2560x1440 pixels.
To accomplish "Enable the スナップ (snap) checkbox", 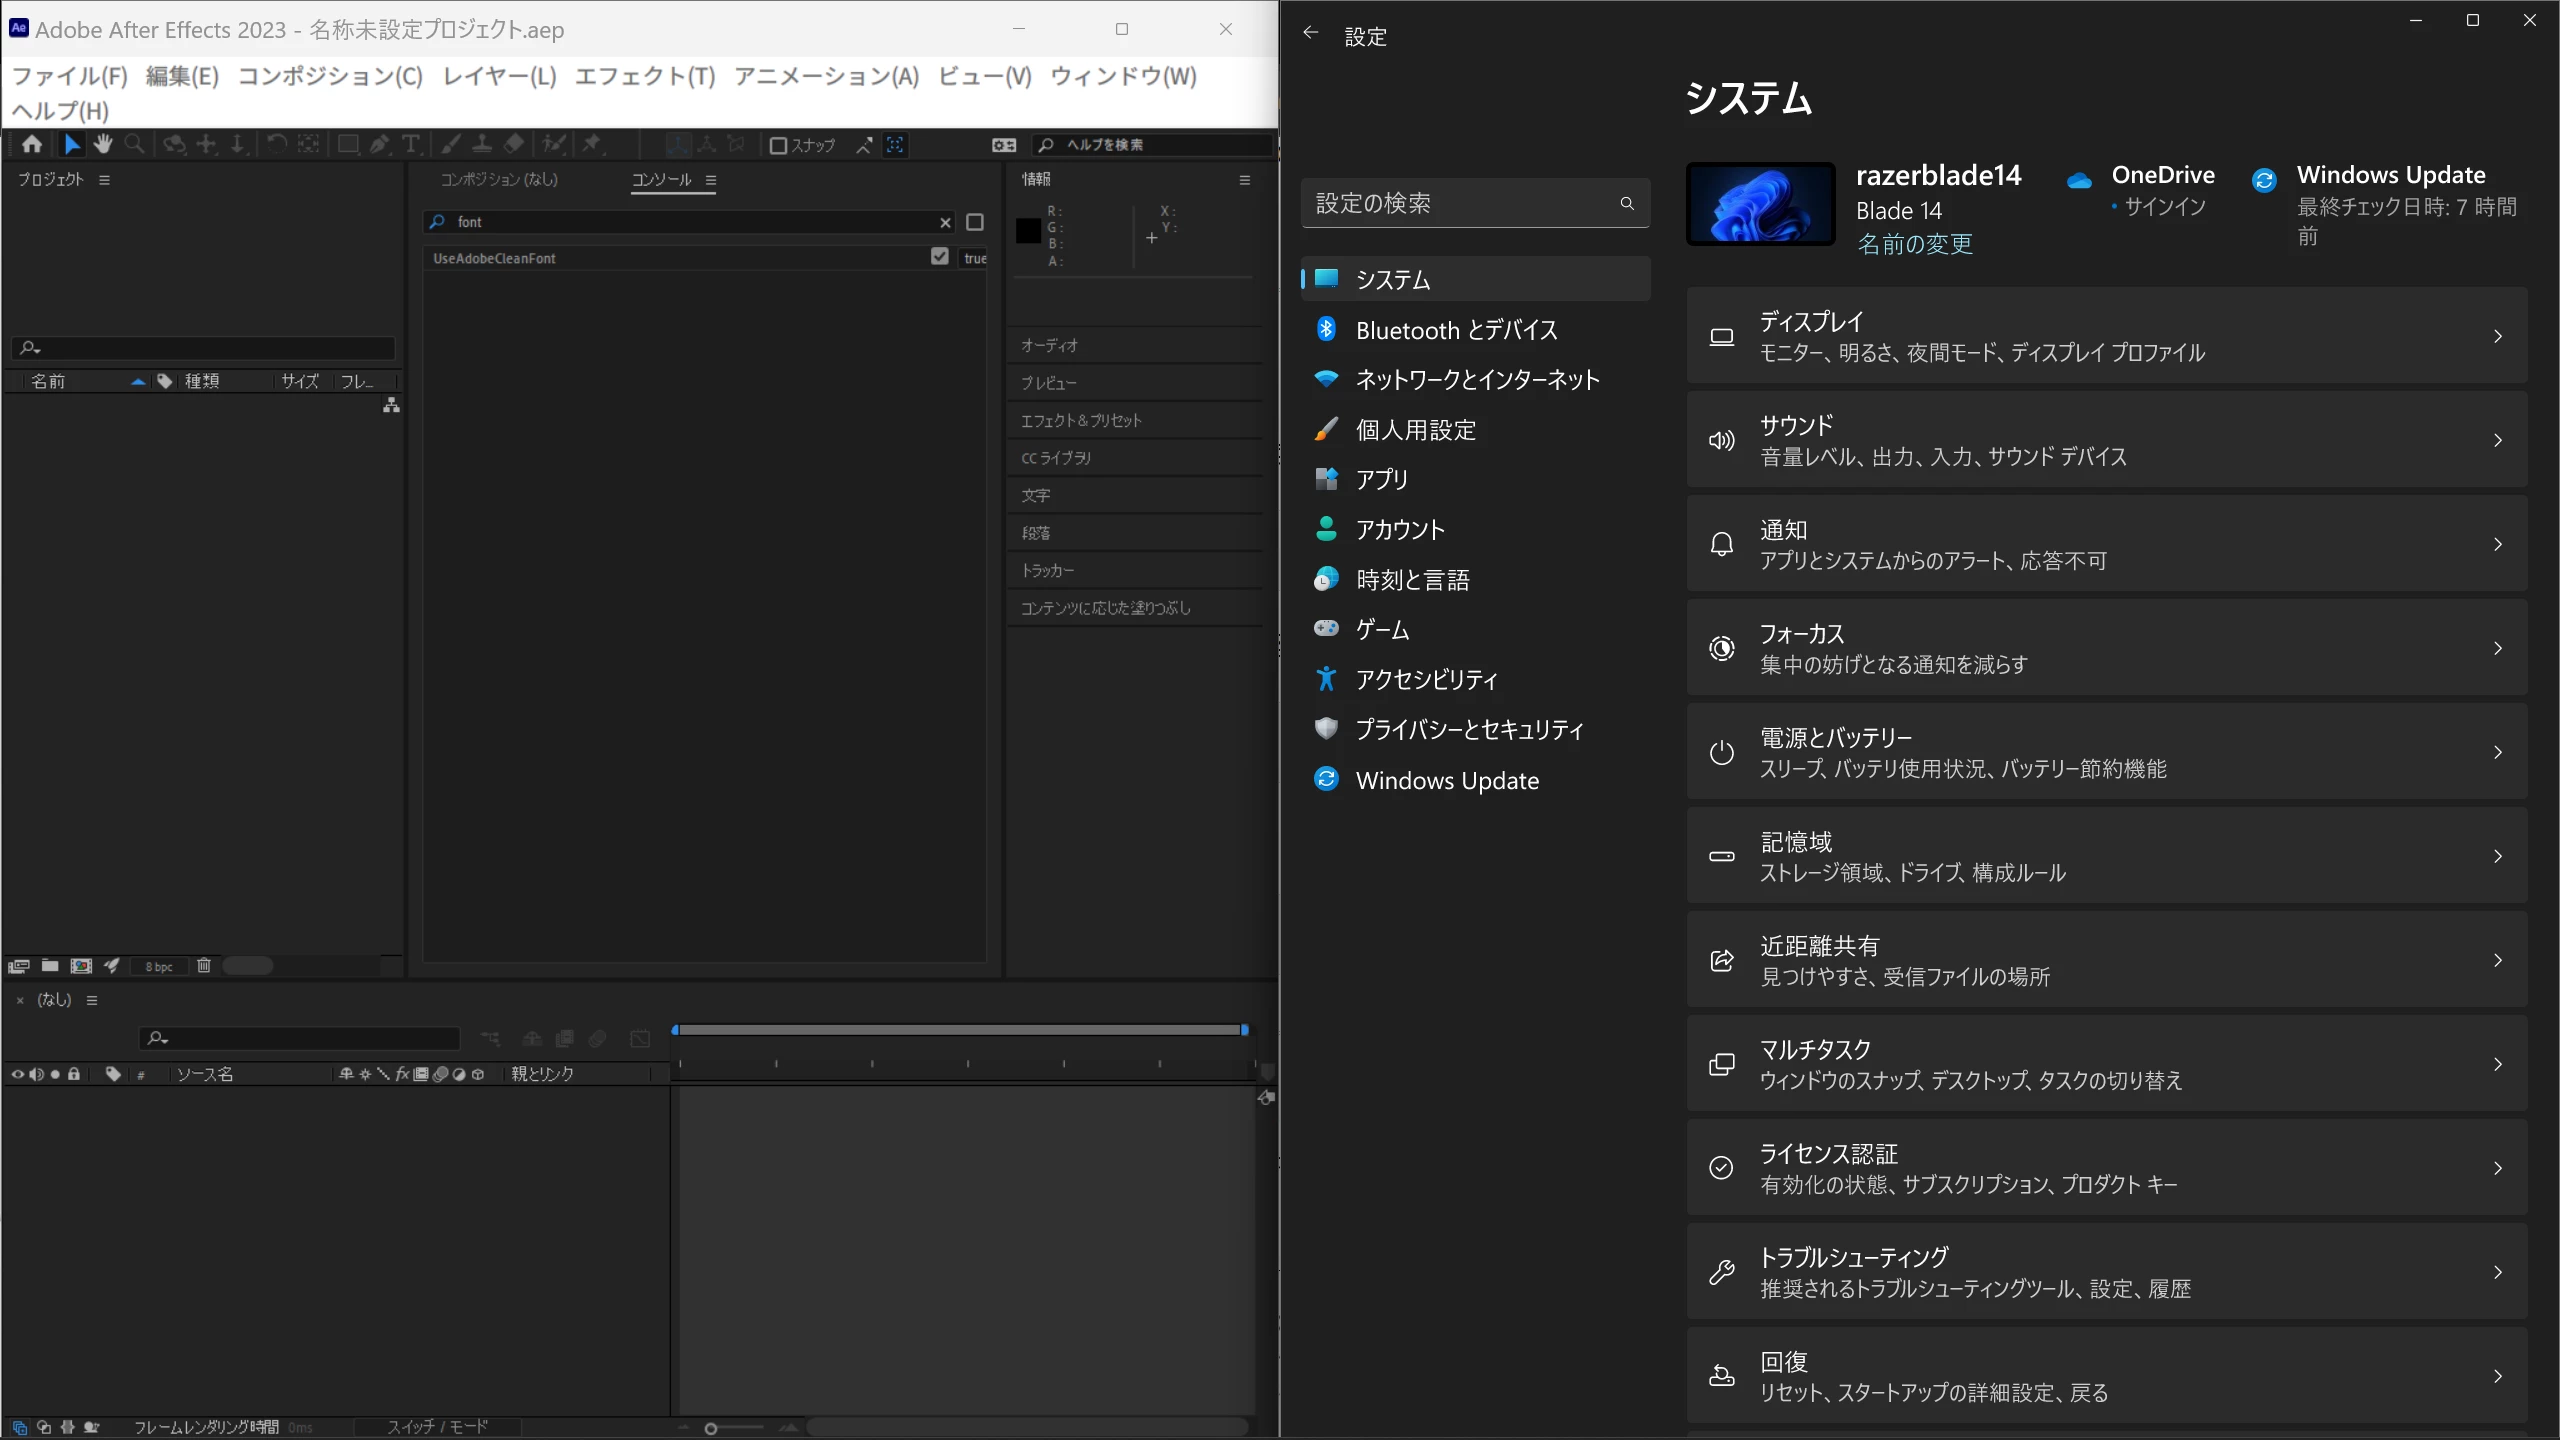I will point(778,145).
